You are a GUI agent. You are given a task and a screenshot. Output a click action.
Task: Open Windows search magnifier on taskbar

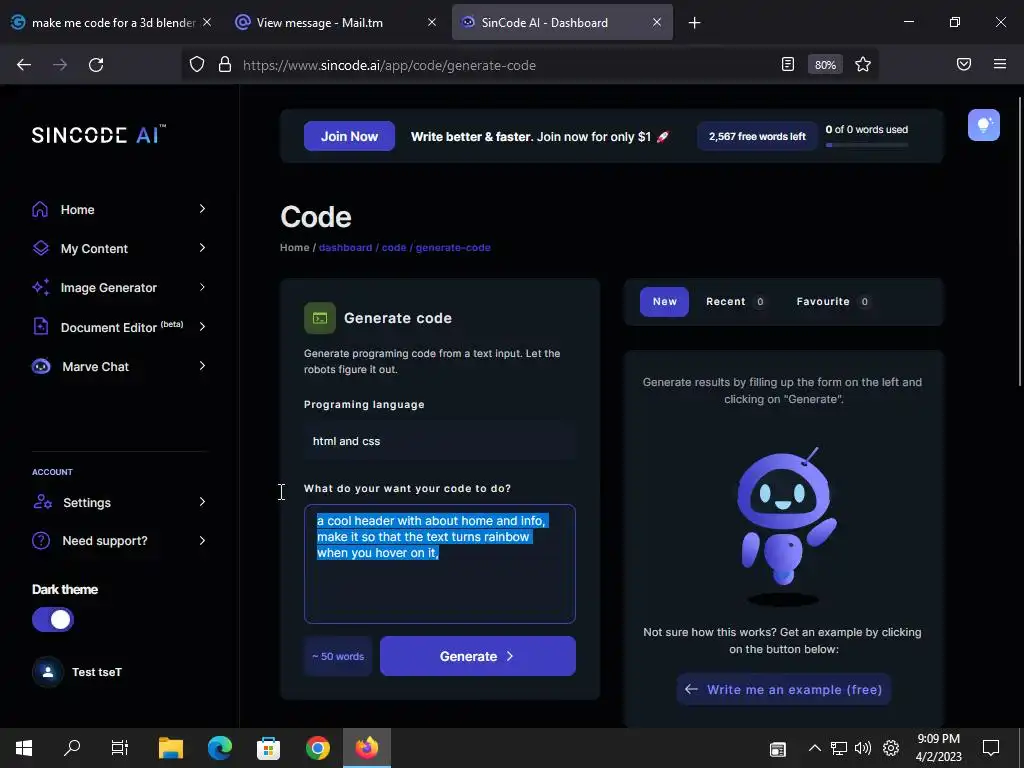(72, 748)
